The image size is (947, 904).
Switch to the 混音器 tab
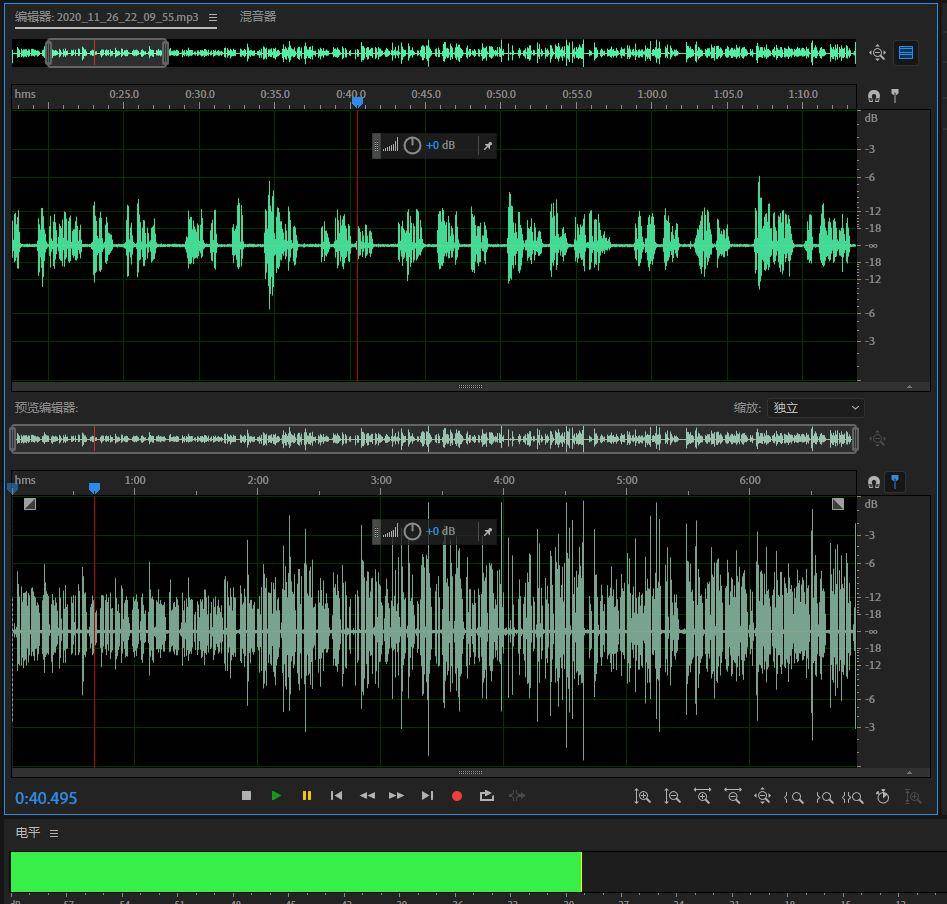(x=258, y=17)
